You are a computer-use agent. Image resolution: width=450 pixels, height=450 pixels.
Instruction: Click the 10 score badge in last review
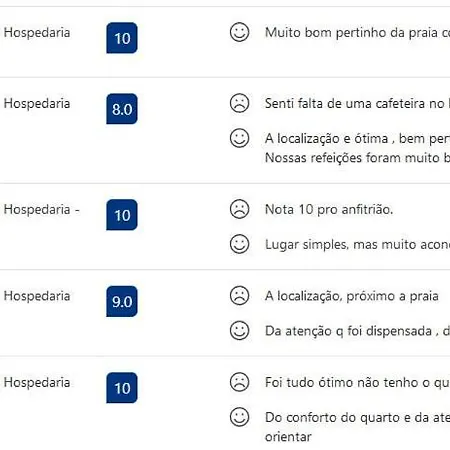(122, 388)
